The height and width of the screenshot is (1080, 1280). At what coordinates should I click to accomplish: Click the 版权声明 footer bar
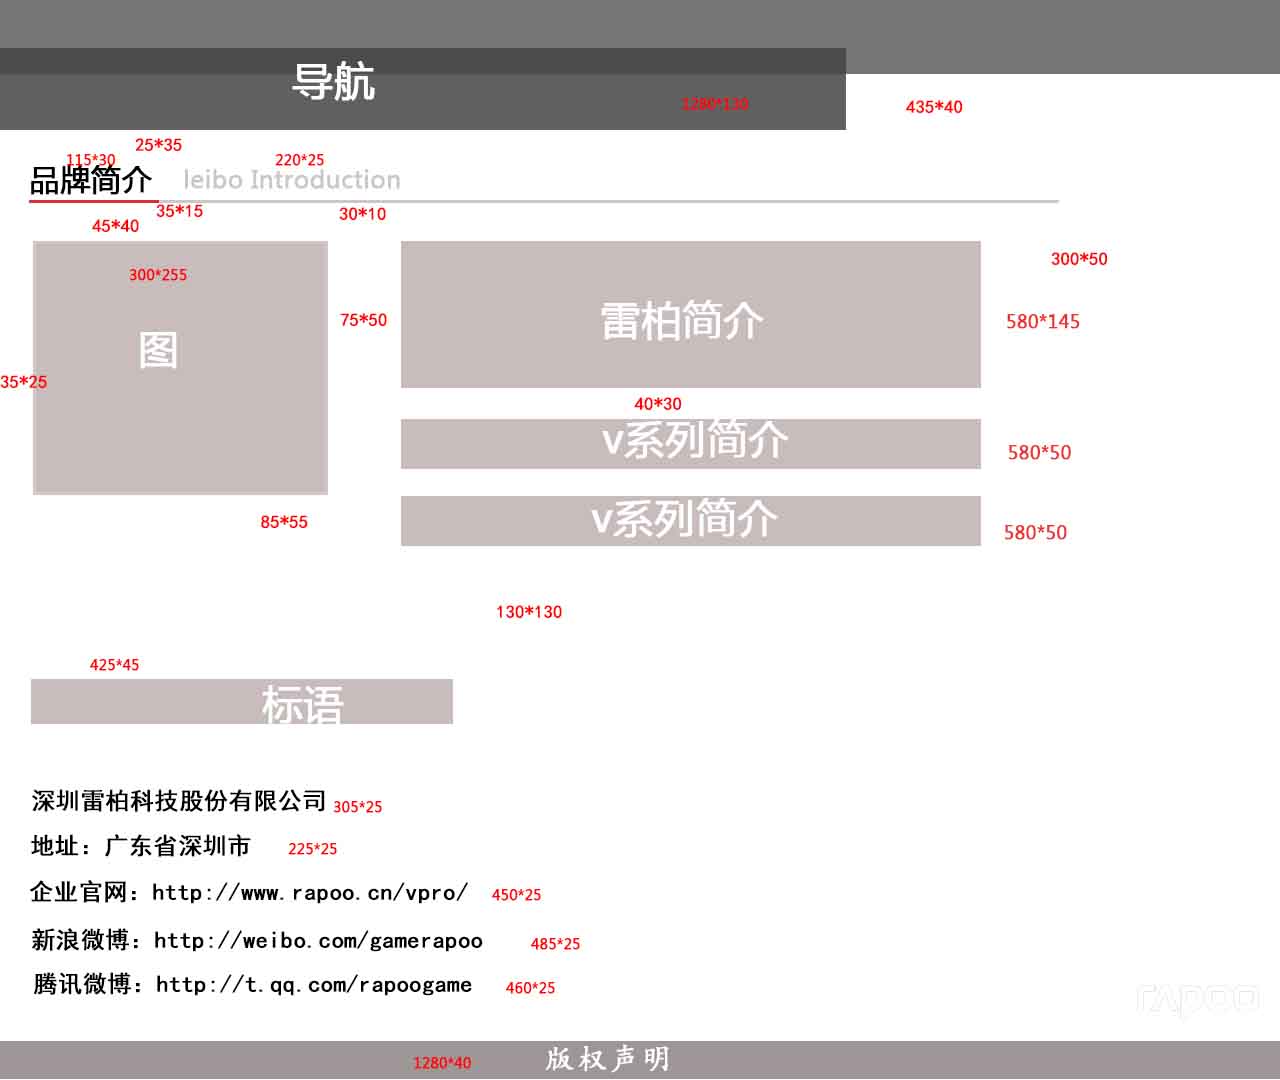640,1060
